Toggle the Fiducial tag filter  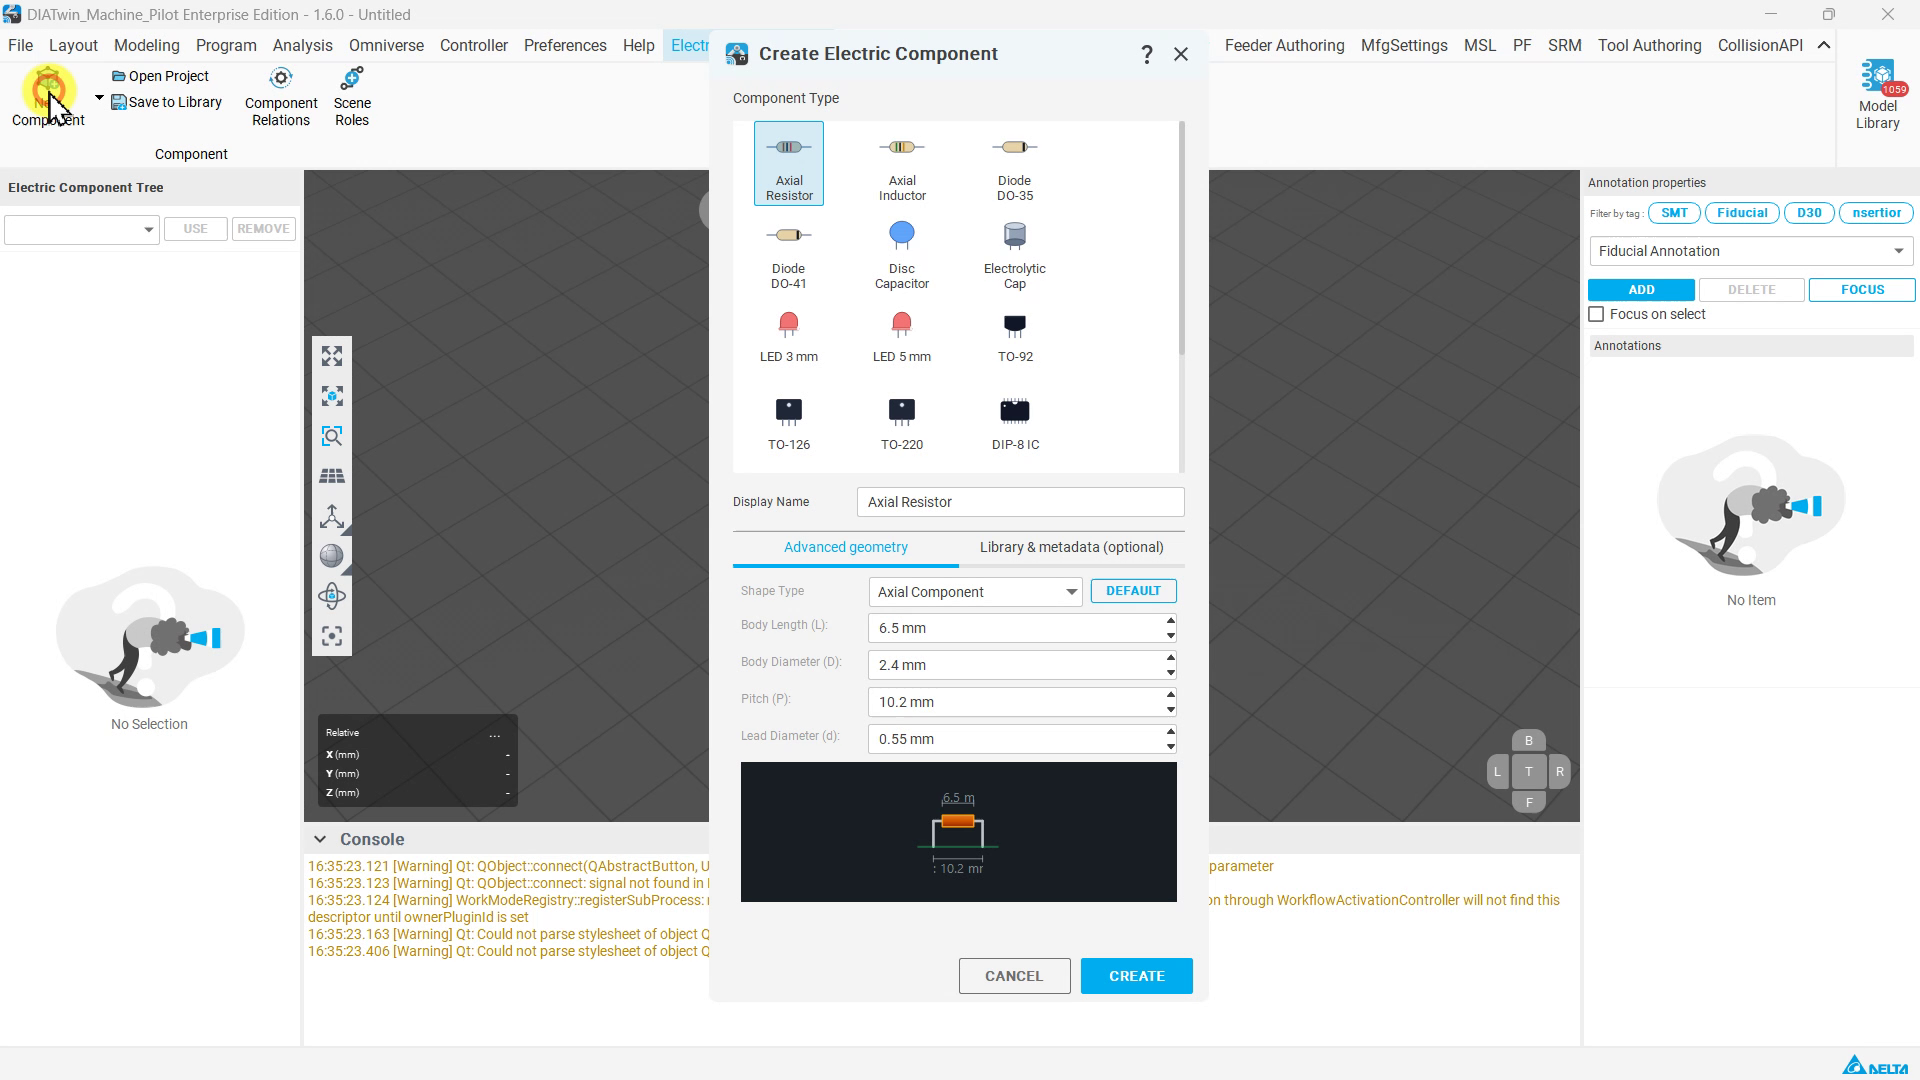(1742, 213)
